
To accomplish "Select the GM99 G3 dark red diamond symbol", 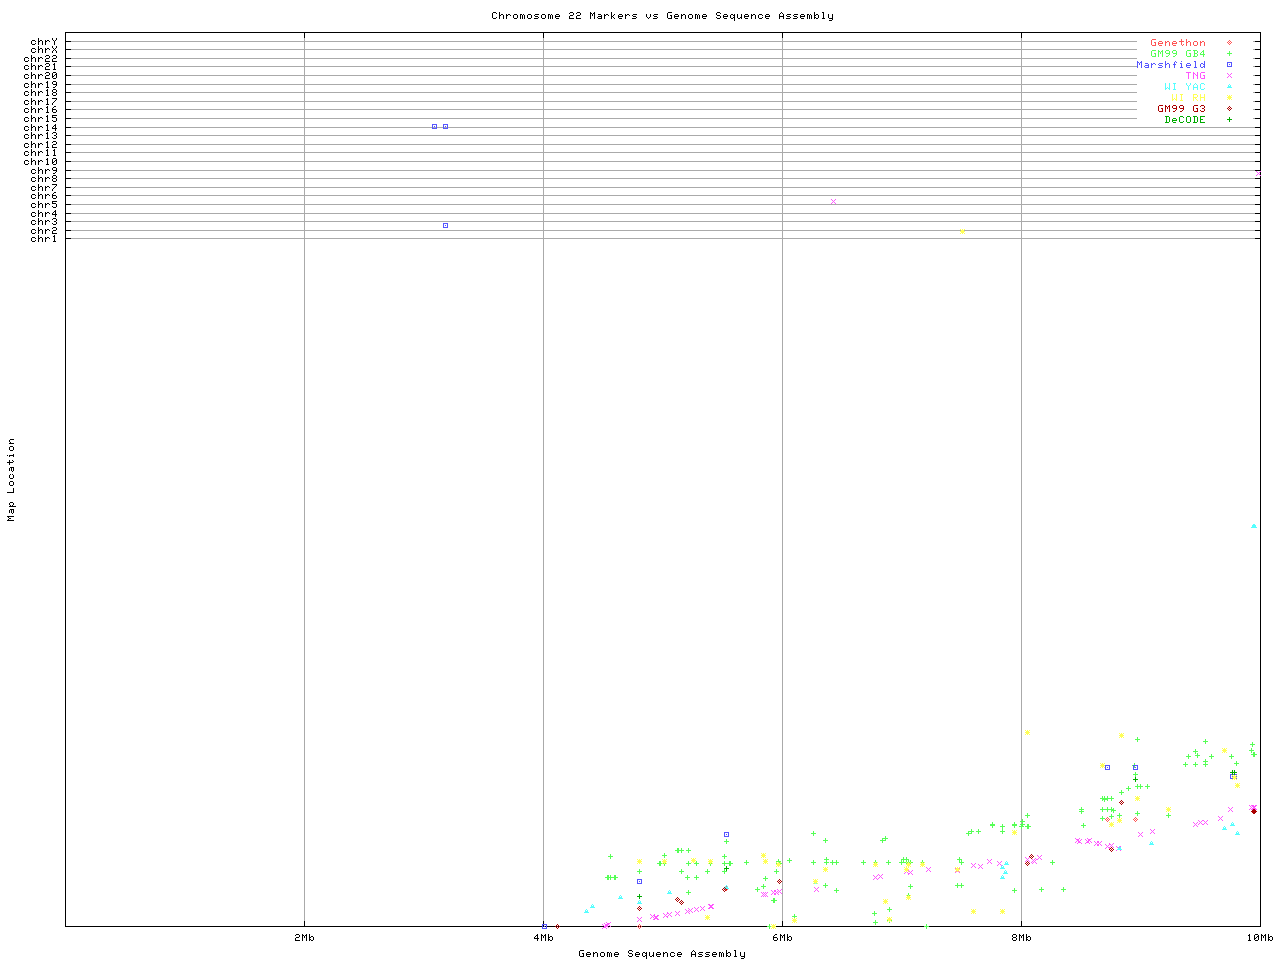I will point(1229,109).
